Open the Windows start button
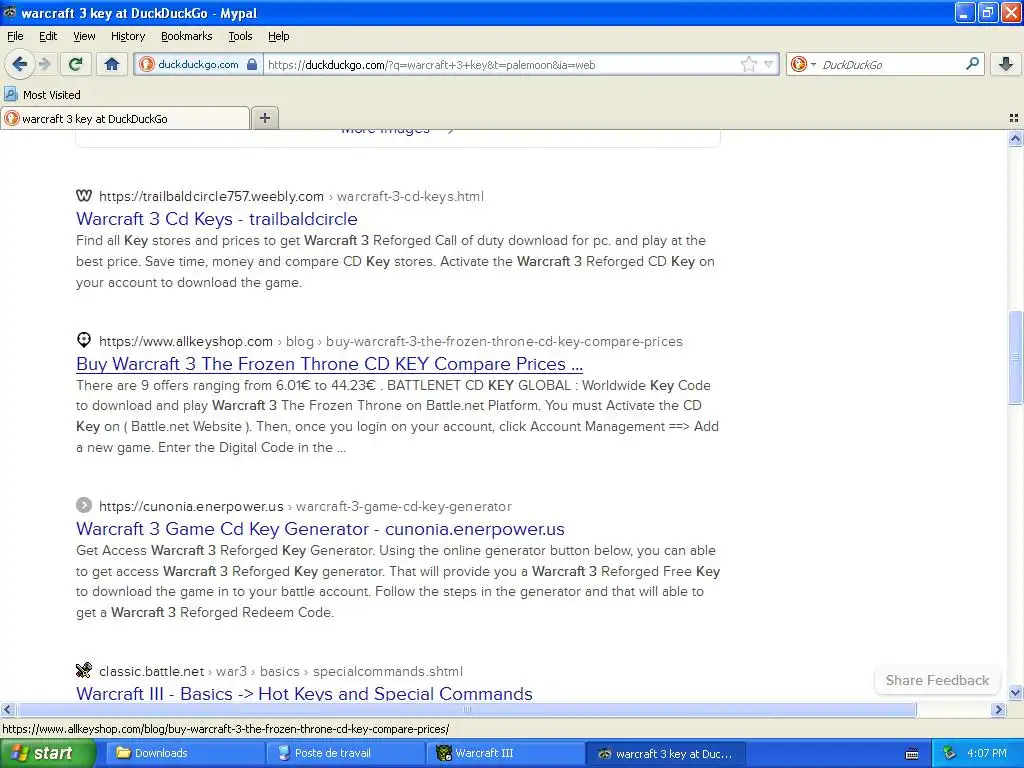 (x=48, y=753)
